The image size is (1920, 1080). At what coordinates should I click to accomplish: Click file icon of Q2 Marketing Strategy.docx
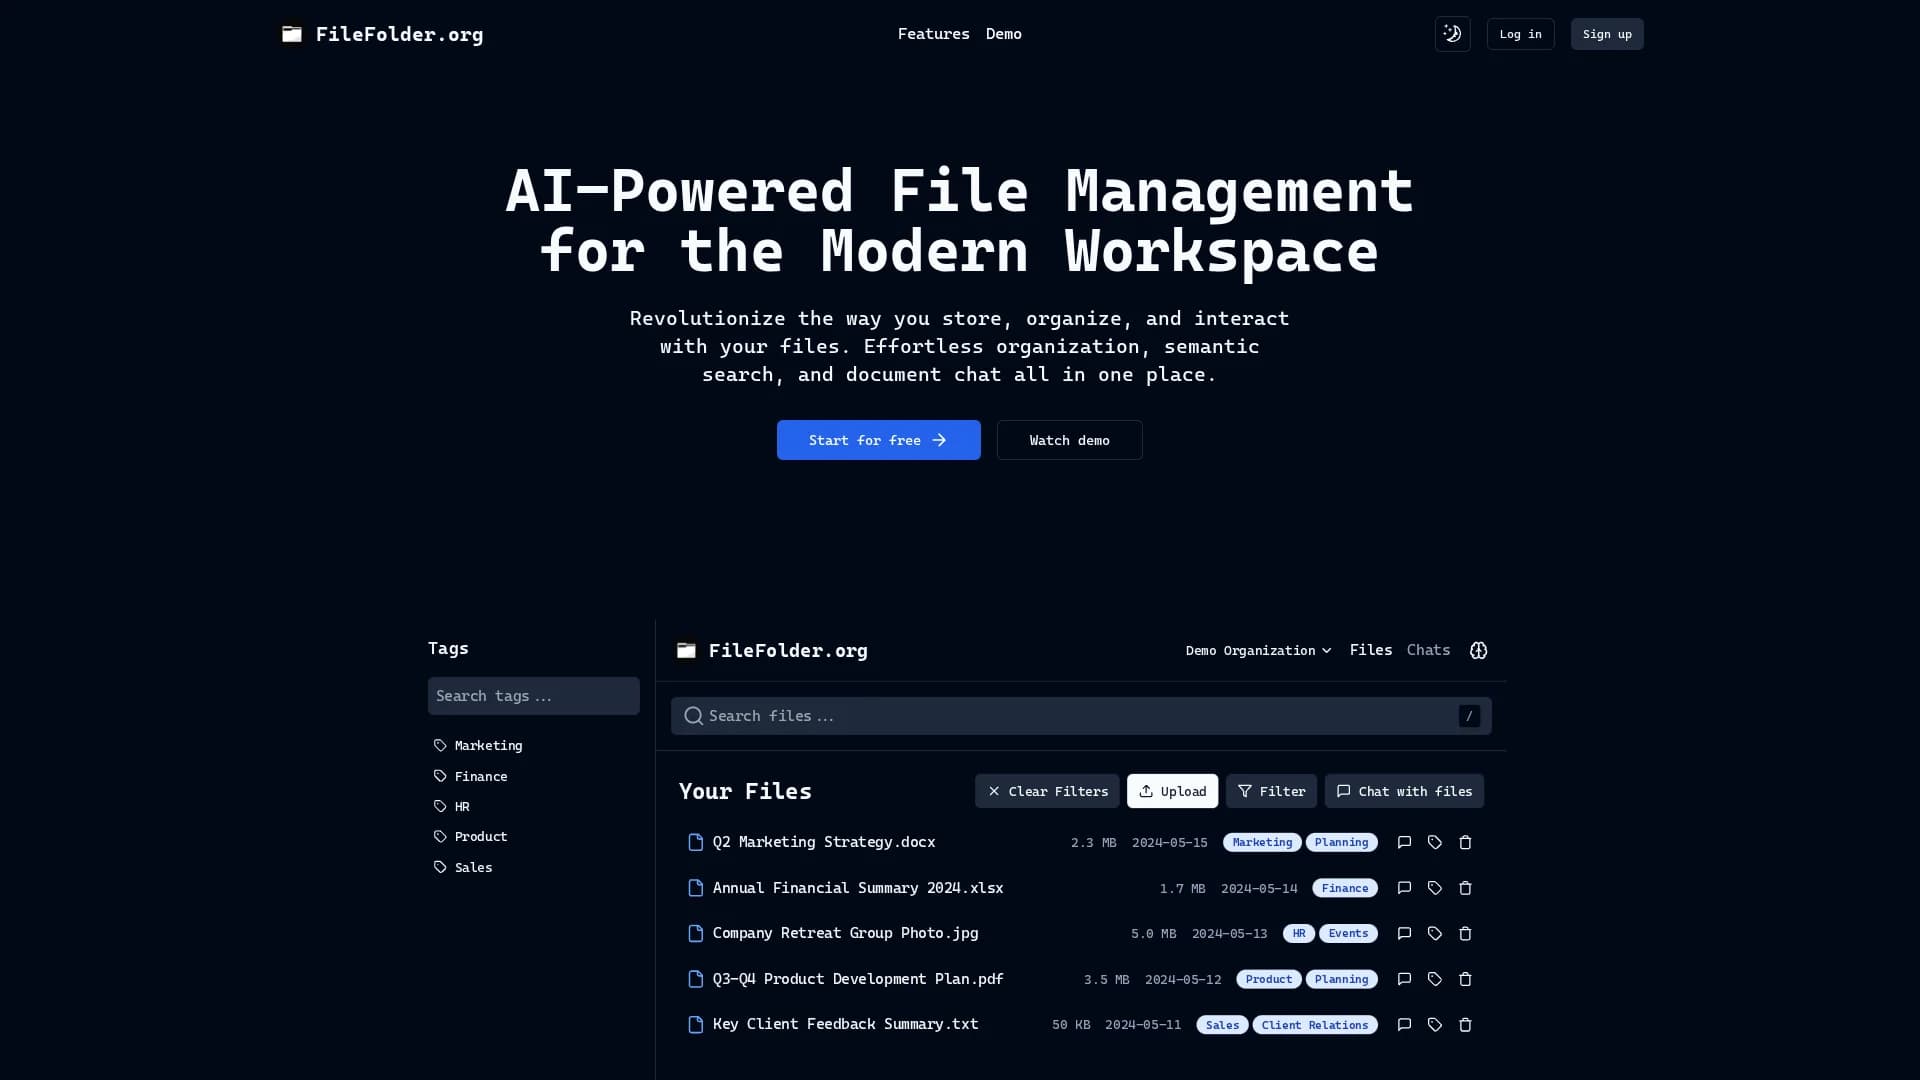click(x=696, y=842)
